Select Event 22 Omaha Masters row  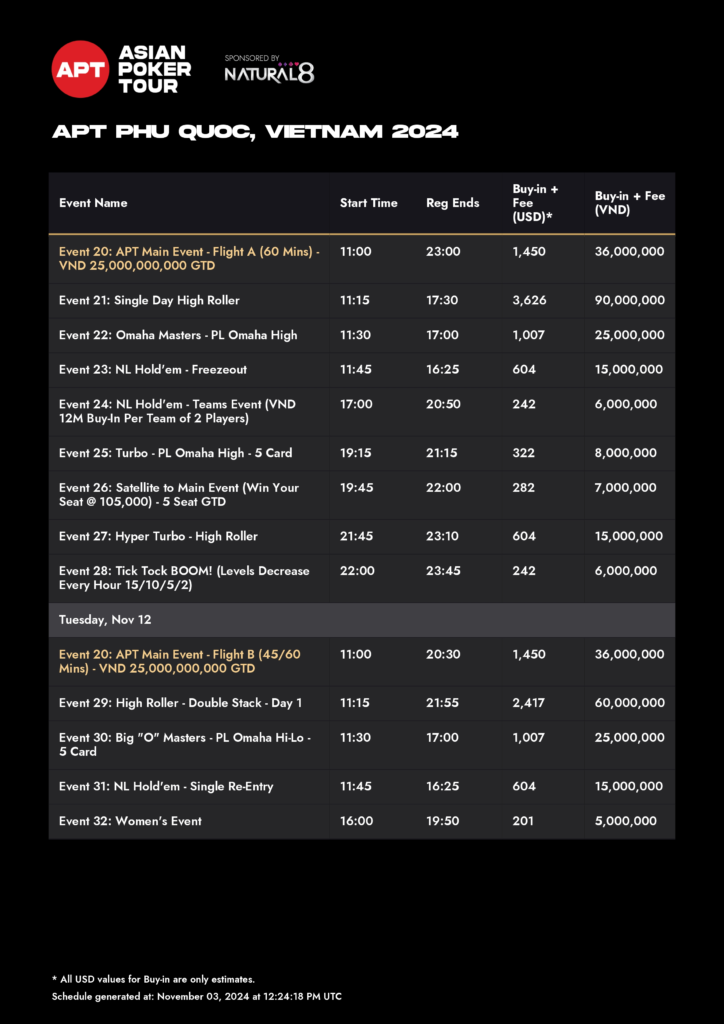coord(178,335)
